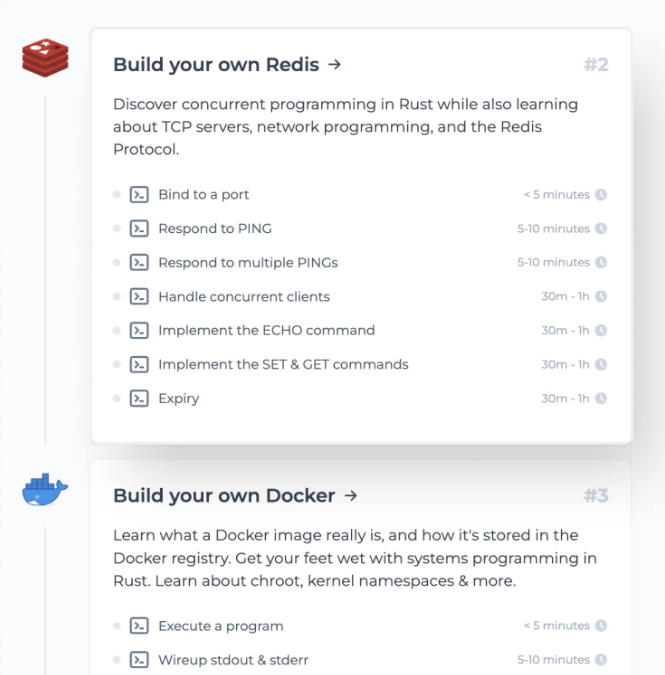Click the #3 course number badge
The image size is (665, 675).
click(596, 496)
